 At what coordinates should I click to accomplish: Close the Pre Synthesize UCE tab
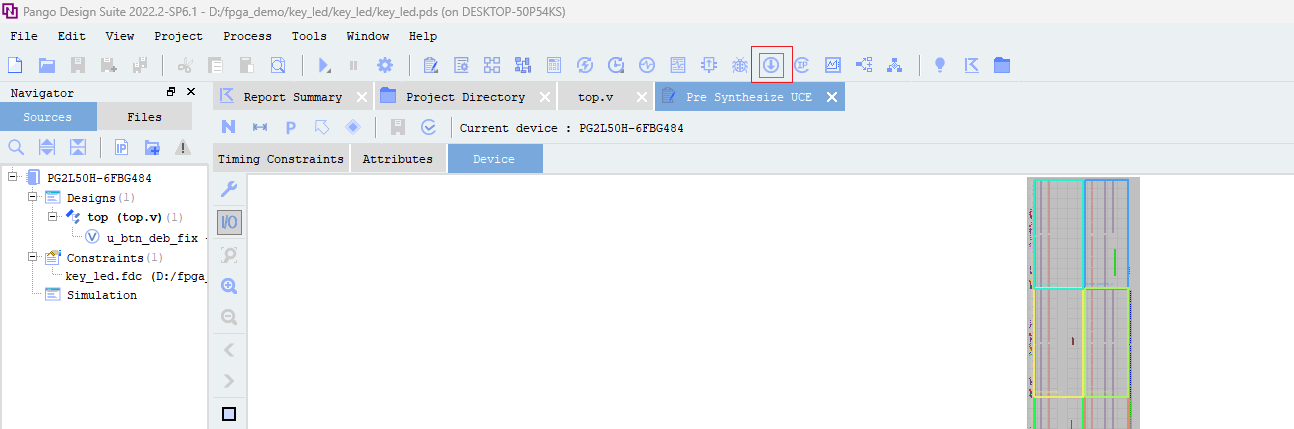pos(832,97)
